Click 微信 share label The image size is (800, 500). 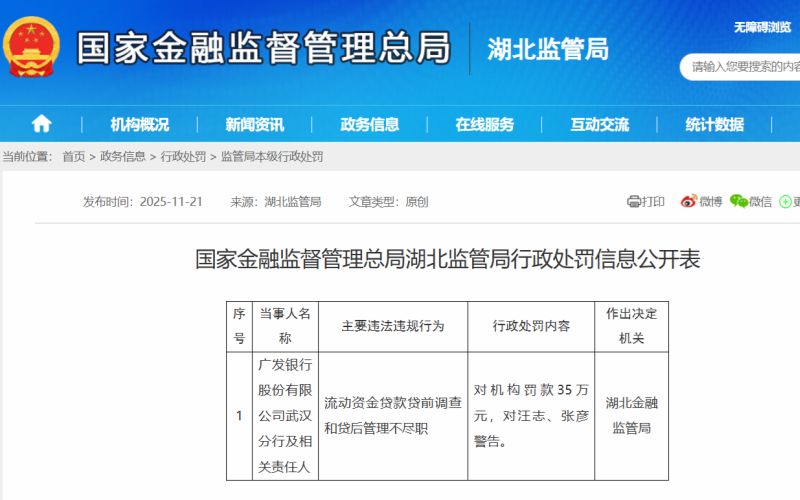coord(760,202)
